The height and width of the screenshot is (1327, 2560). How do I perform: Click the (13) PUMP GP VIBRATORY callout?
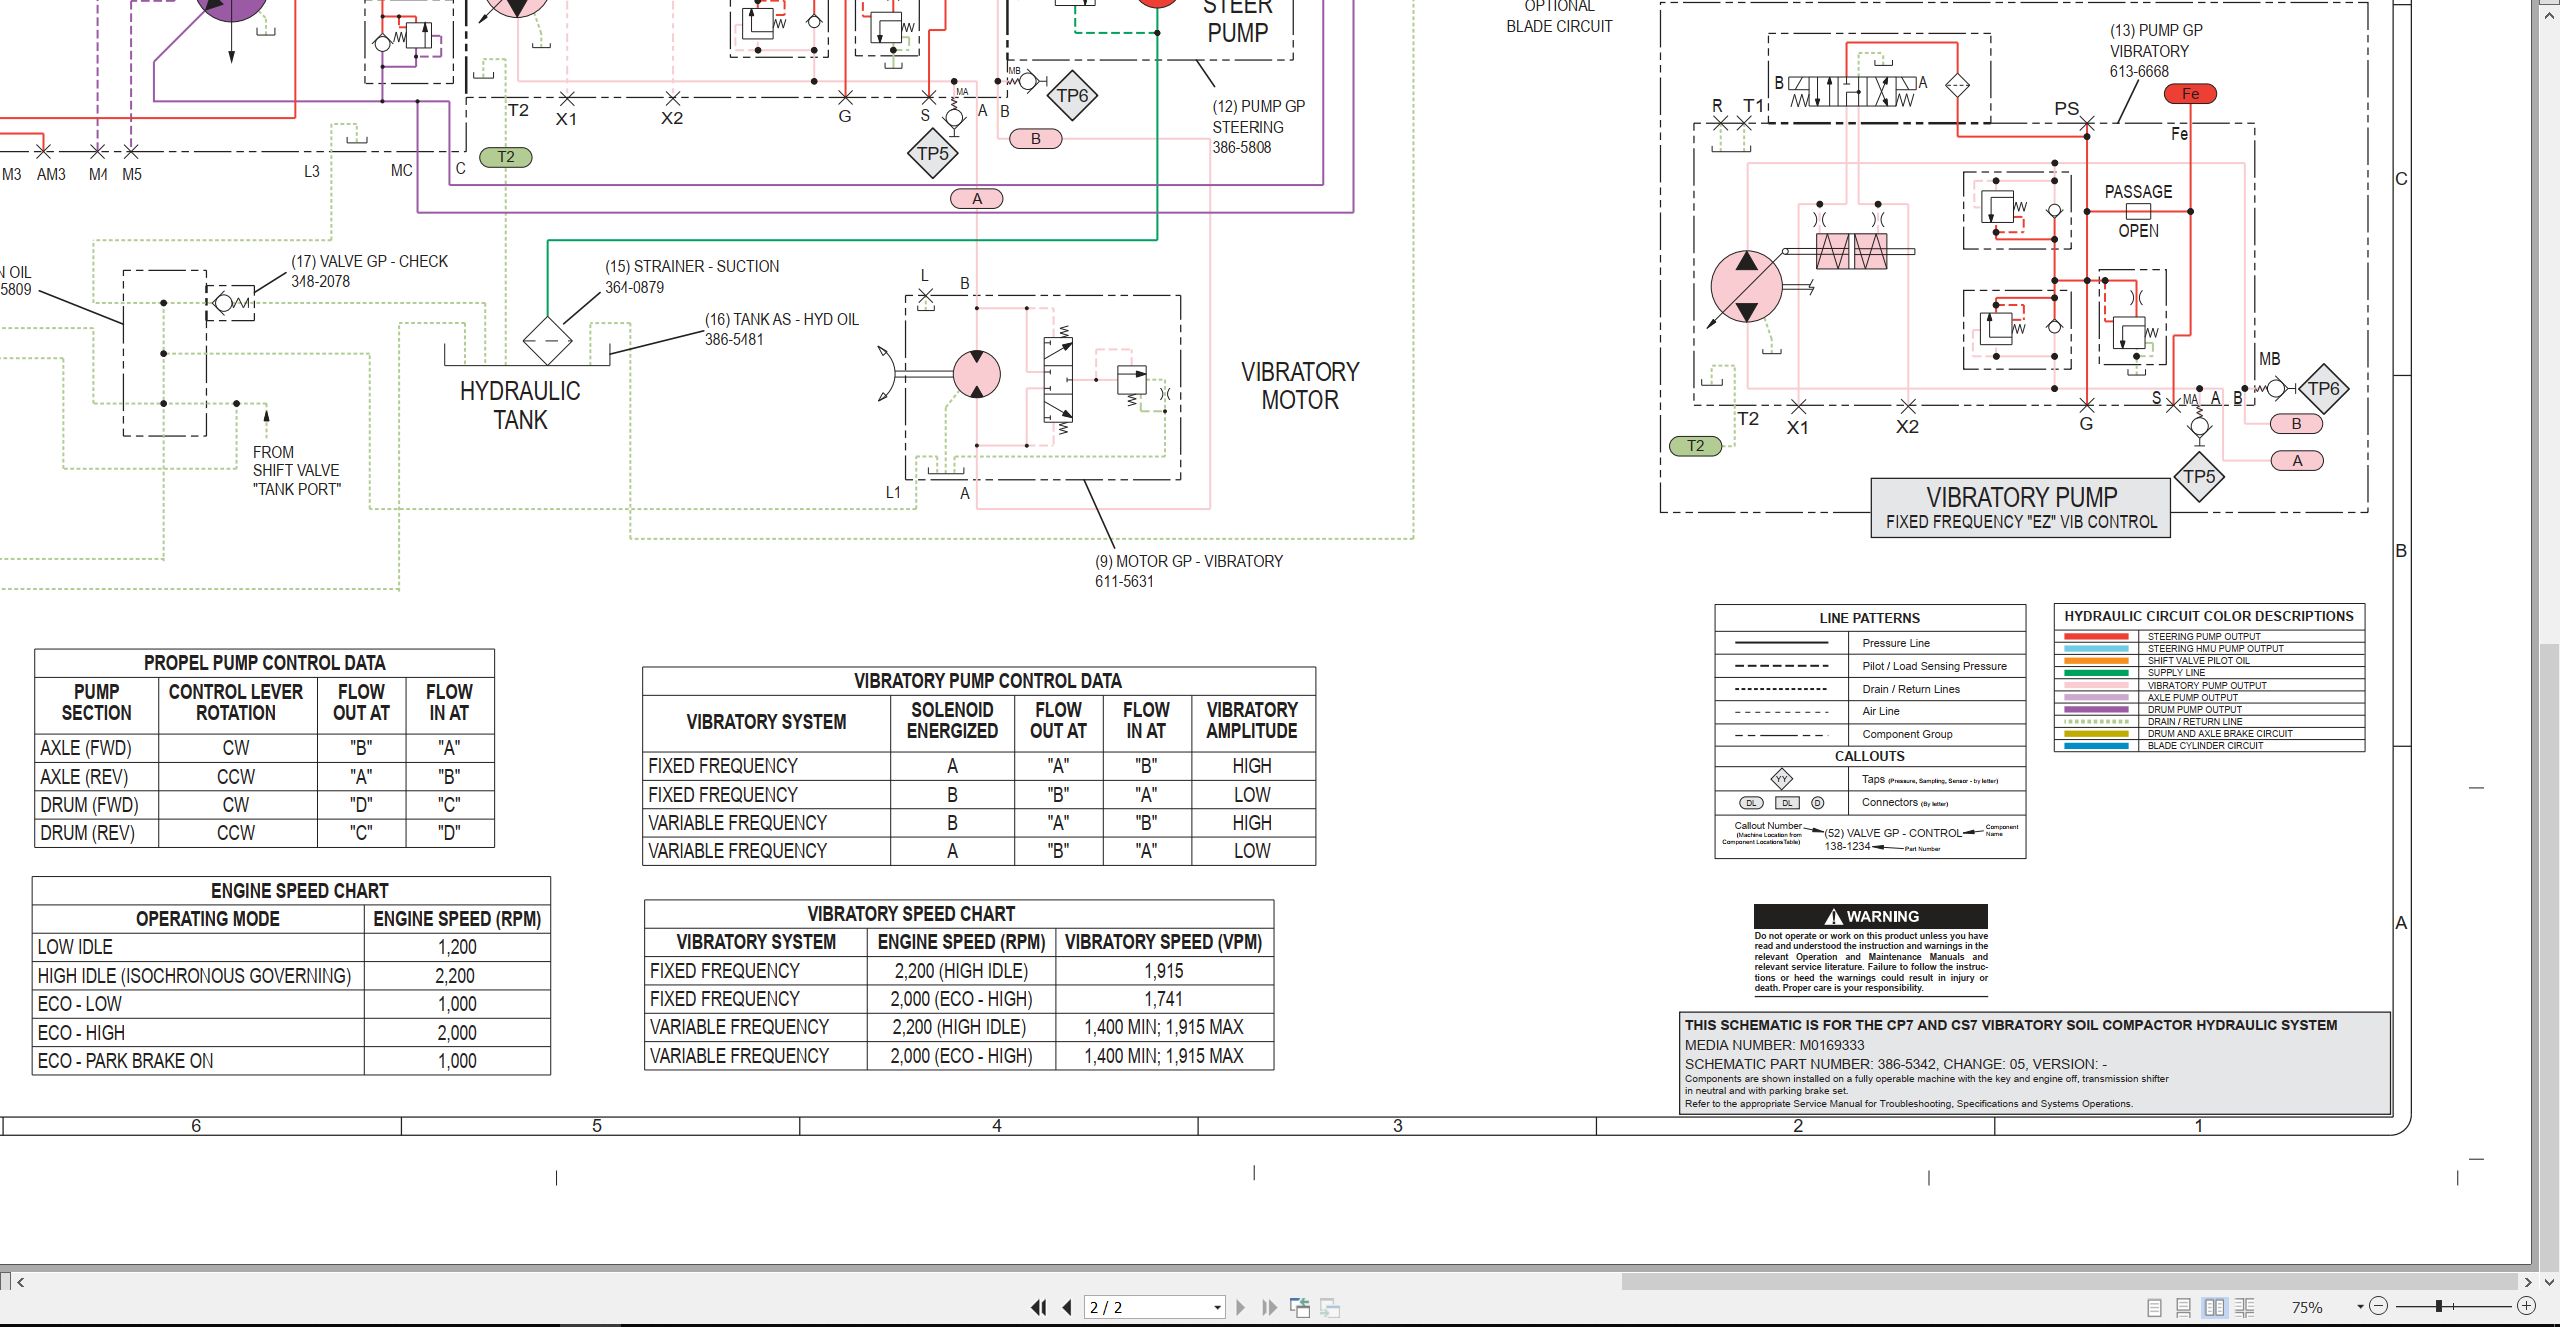point(2155,51)
